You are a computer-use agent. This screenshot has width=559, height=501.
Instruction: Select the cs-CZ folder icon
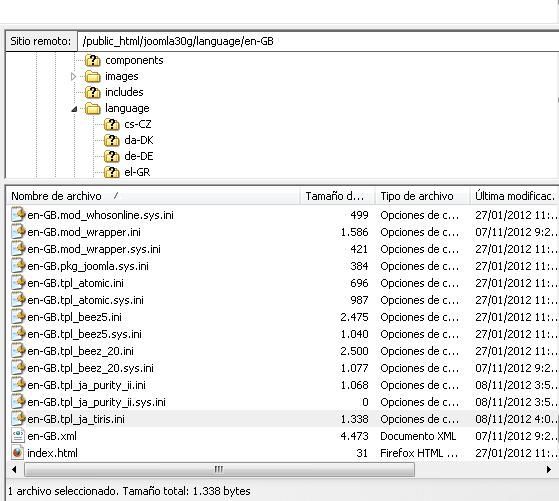coord(112,124)
